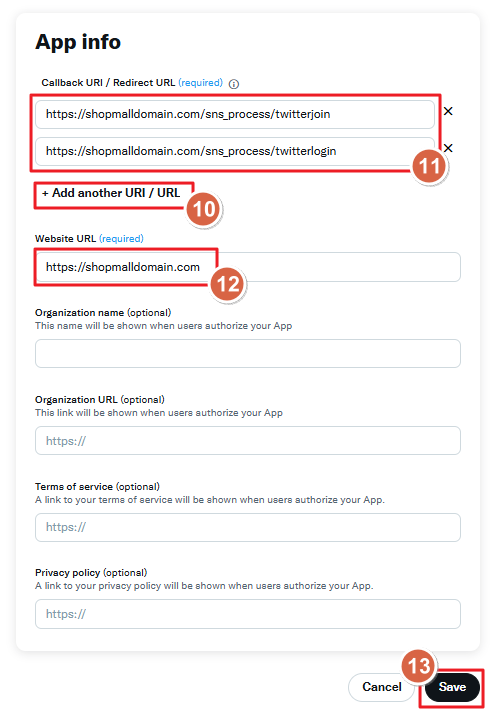Click the orange step 10 badge
The image size is (498, 714).
tap(203, 209)
